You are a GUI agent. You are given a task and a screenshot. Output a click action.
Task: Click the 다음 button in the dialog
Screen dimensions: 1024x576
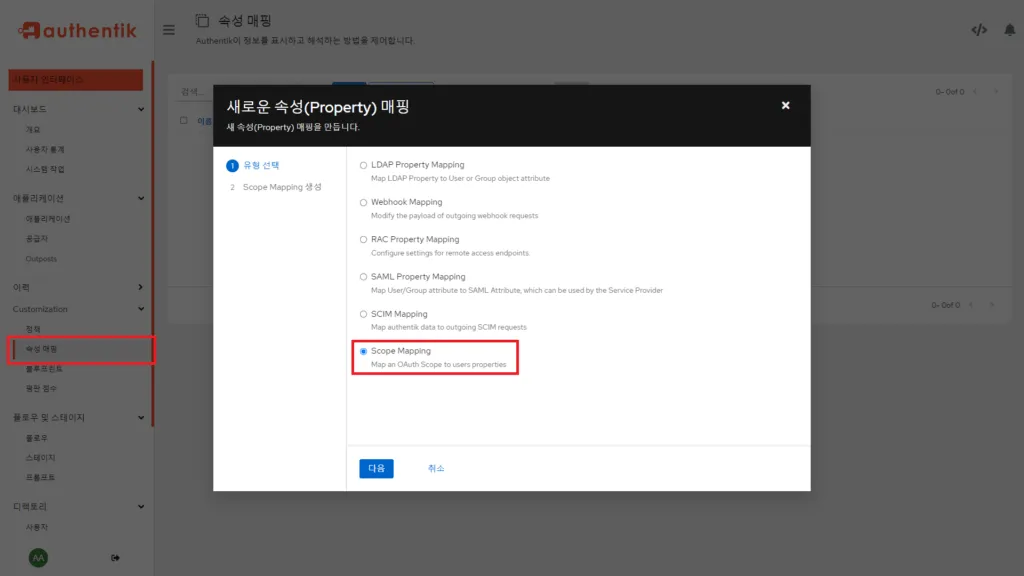376,468
